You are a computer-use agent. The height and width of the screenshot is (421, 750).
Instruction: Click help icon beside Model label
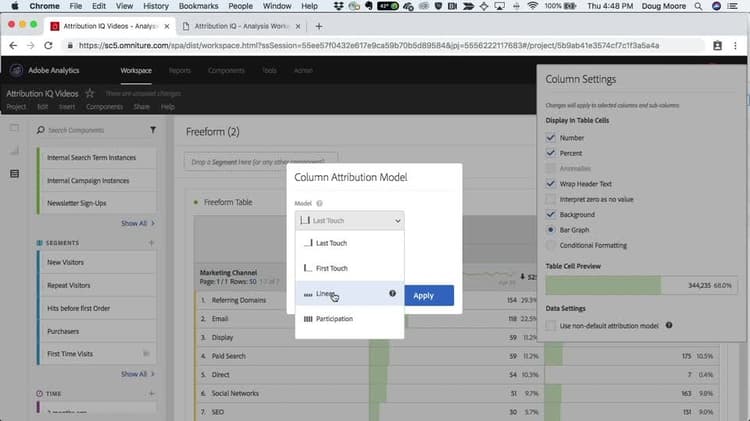coord(320,203)
